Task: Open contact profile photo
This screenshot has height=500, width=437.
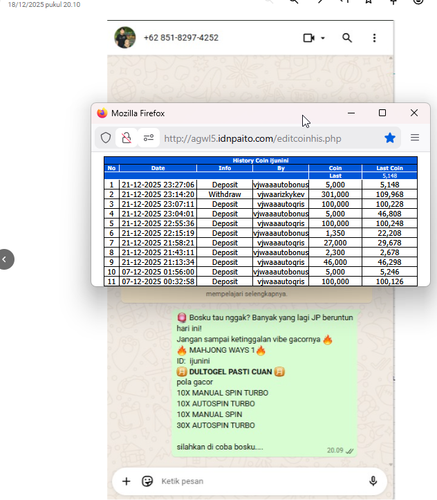Action: pyautogui.click(x=125, y=38)
